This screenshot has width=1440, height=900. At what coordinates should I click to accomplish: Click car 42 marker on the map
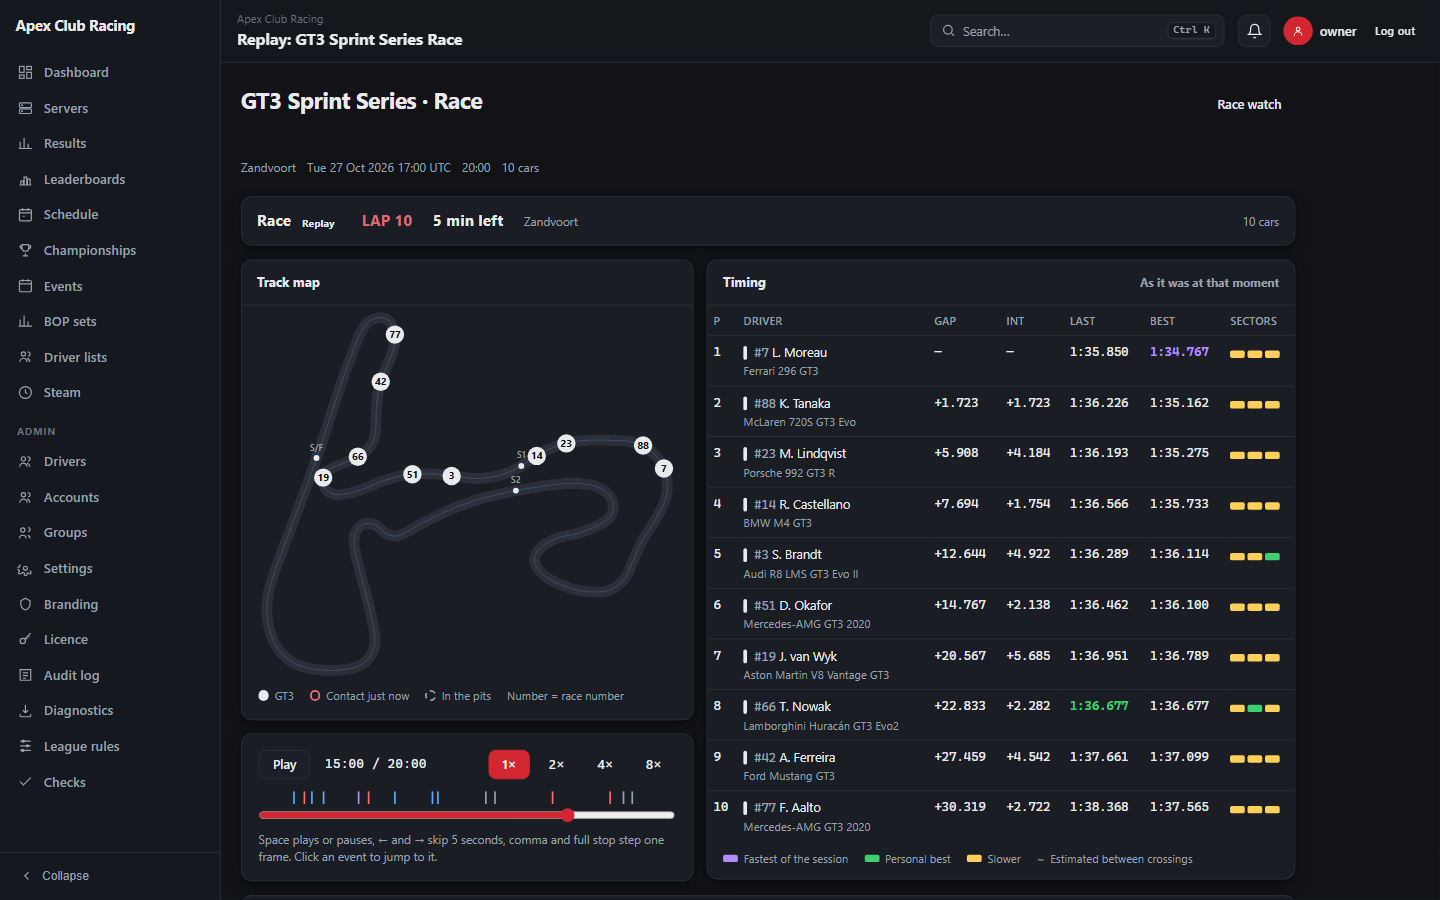(x=380, y=381)
